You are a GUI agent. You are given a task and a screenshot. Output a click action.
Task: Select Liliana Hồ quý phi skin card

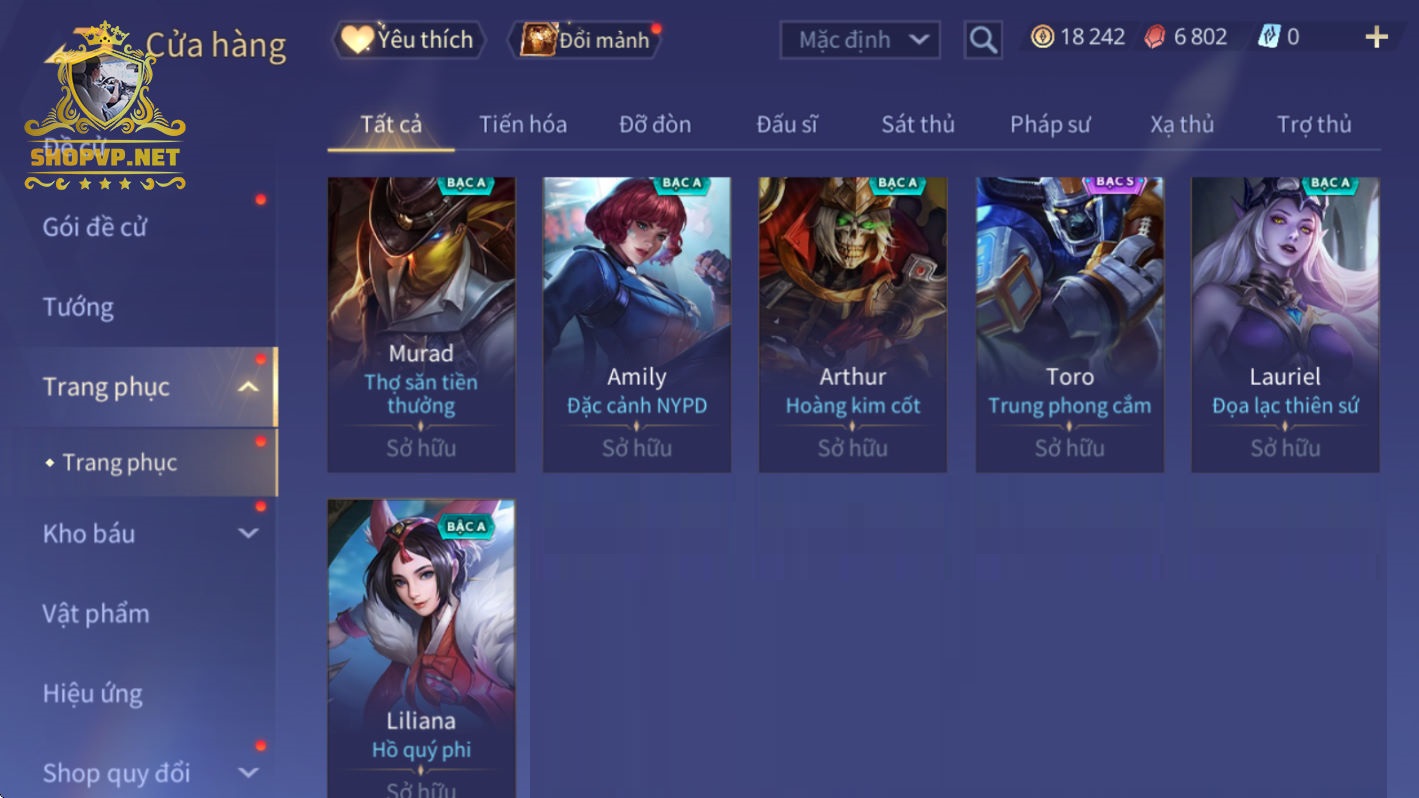421,649
